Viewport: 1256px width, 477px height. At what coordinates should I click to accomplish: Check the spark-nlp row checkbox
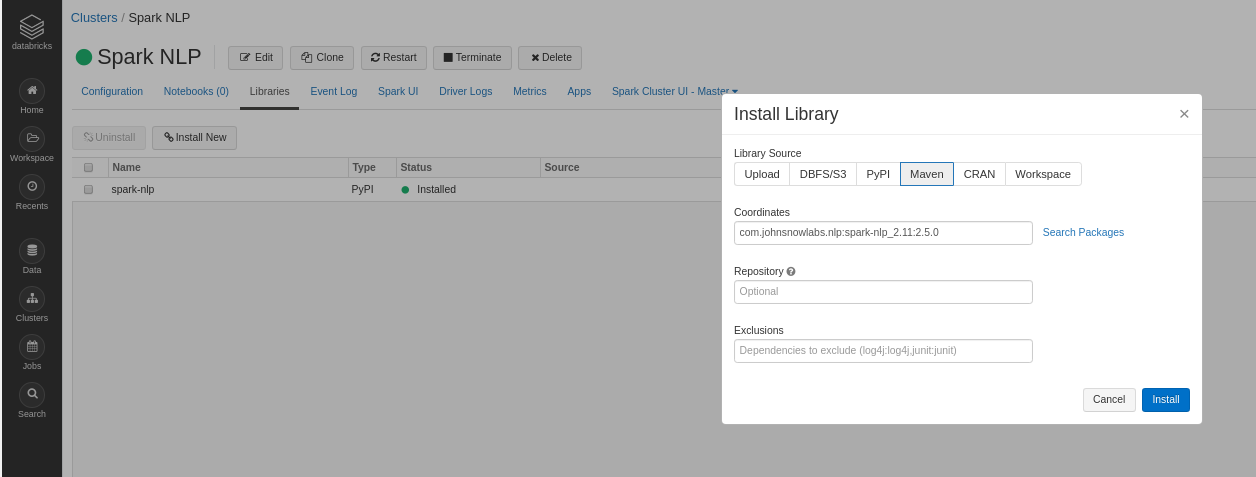(88, 189)
